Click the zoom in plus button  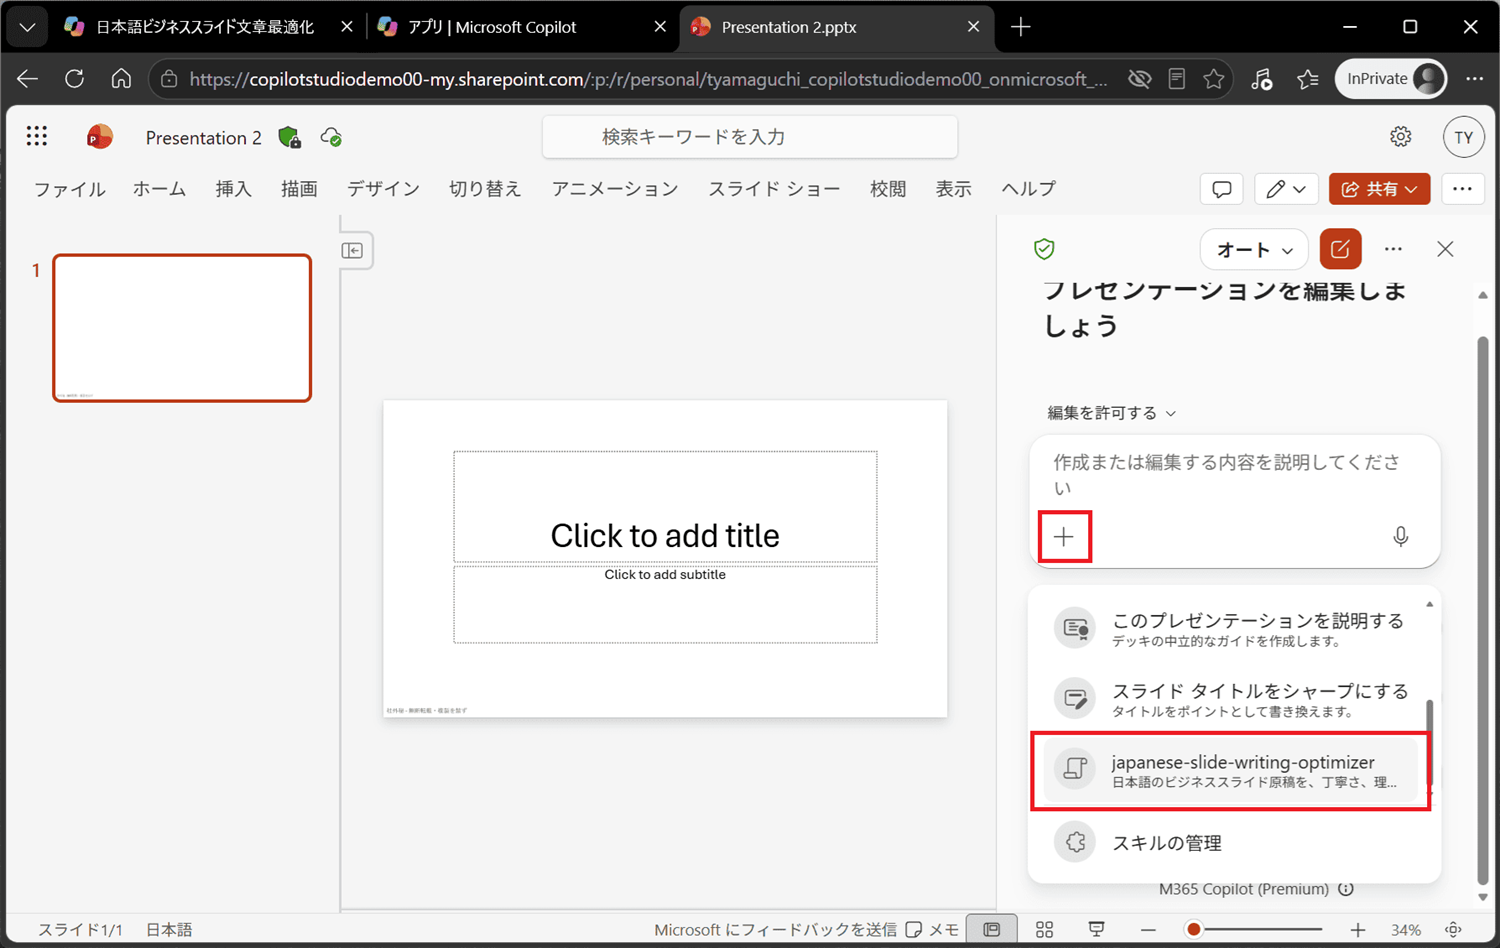tap(1357, 930)
